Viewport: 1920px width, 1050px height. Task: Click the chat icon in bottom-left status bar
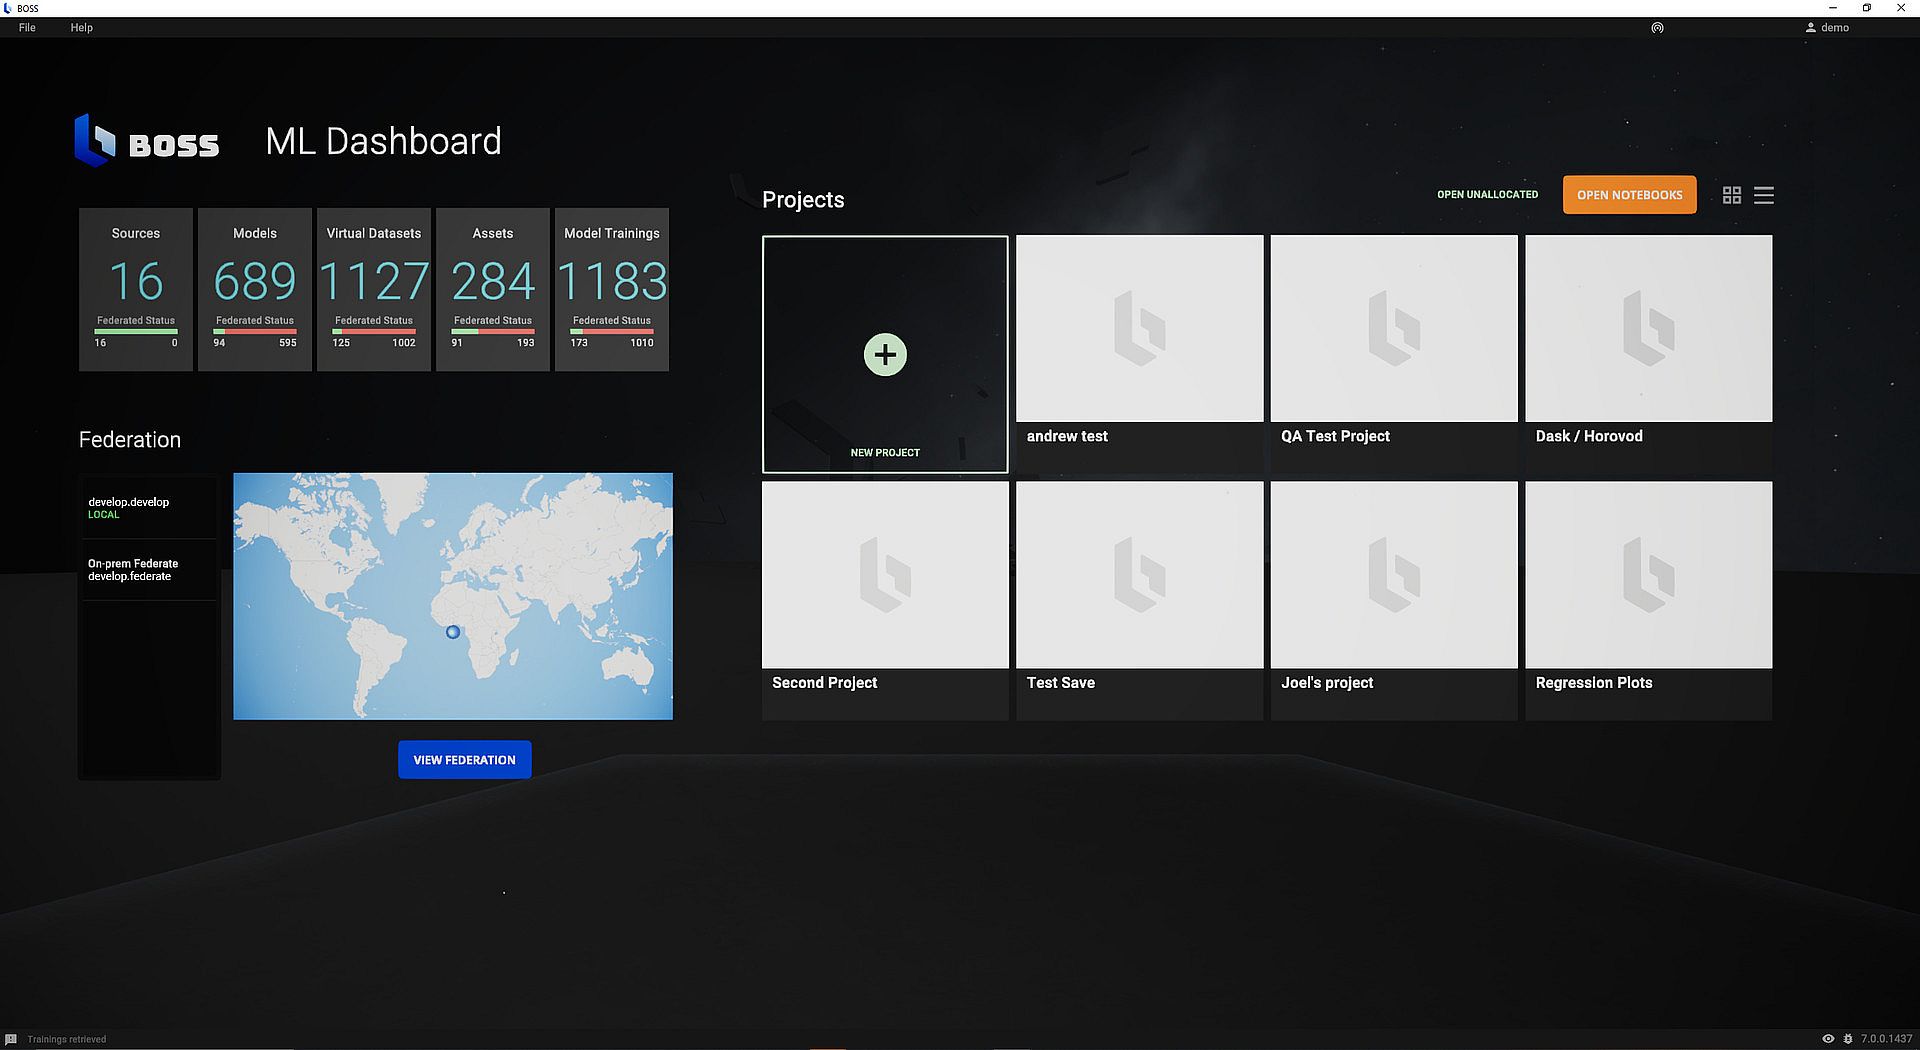11,1039
